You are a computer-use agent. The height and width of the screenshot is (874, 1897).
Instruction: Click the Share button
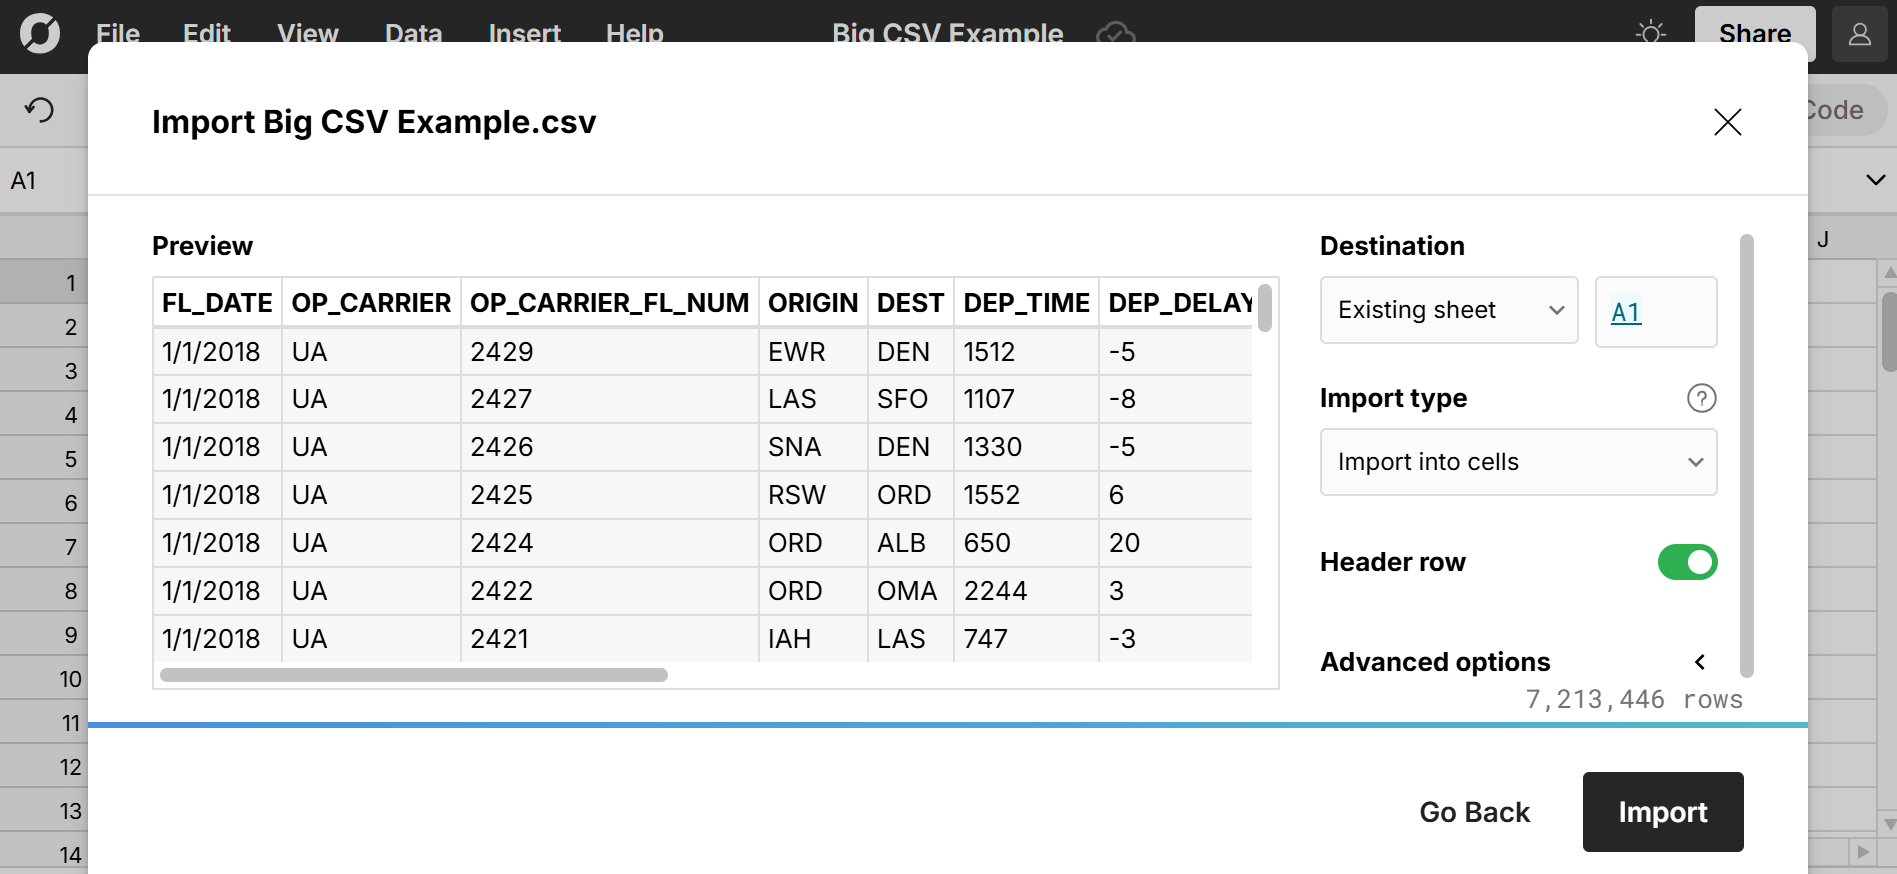click(1754, 33)
